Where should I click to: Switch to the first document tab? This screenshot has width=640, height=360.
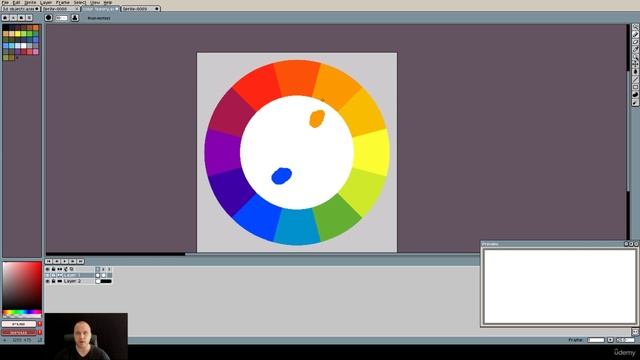coord(20,9)
